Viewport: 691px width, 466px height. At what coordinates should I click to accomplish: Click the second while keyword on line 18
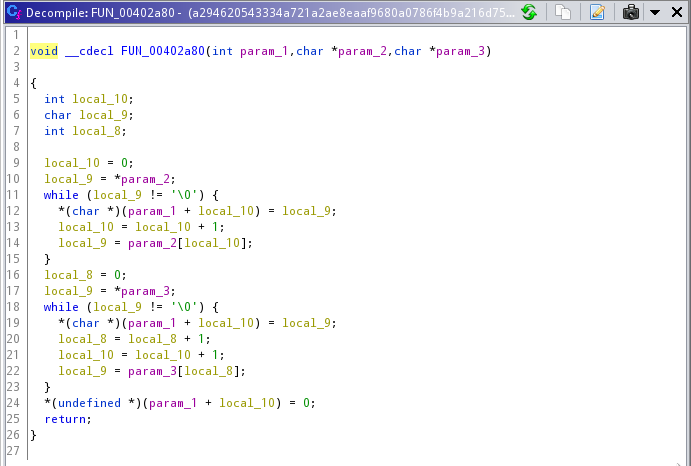(x=61, y=307)
